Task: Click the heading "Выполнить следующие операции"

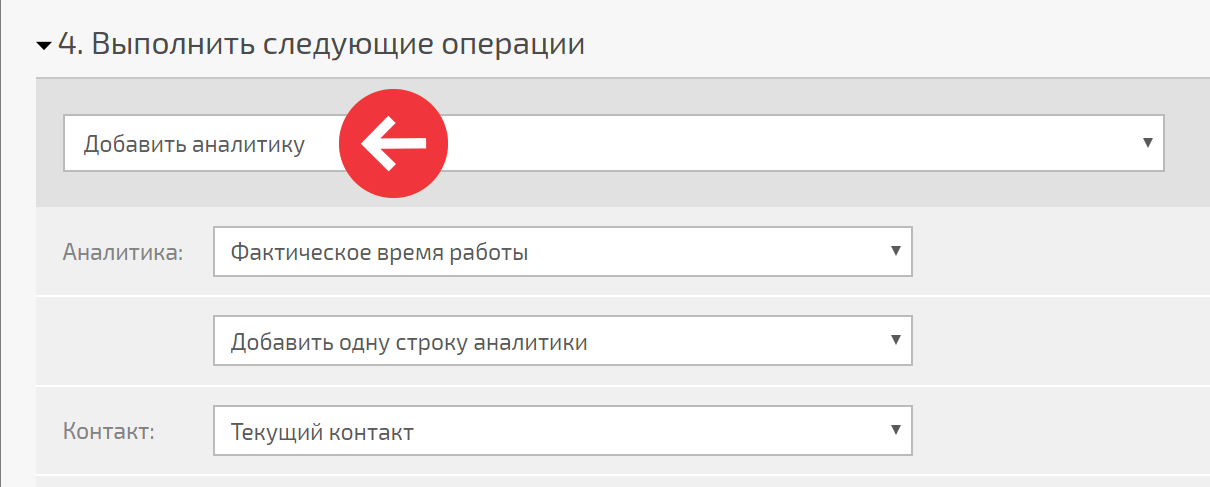Action: click(339, 45)
